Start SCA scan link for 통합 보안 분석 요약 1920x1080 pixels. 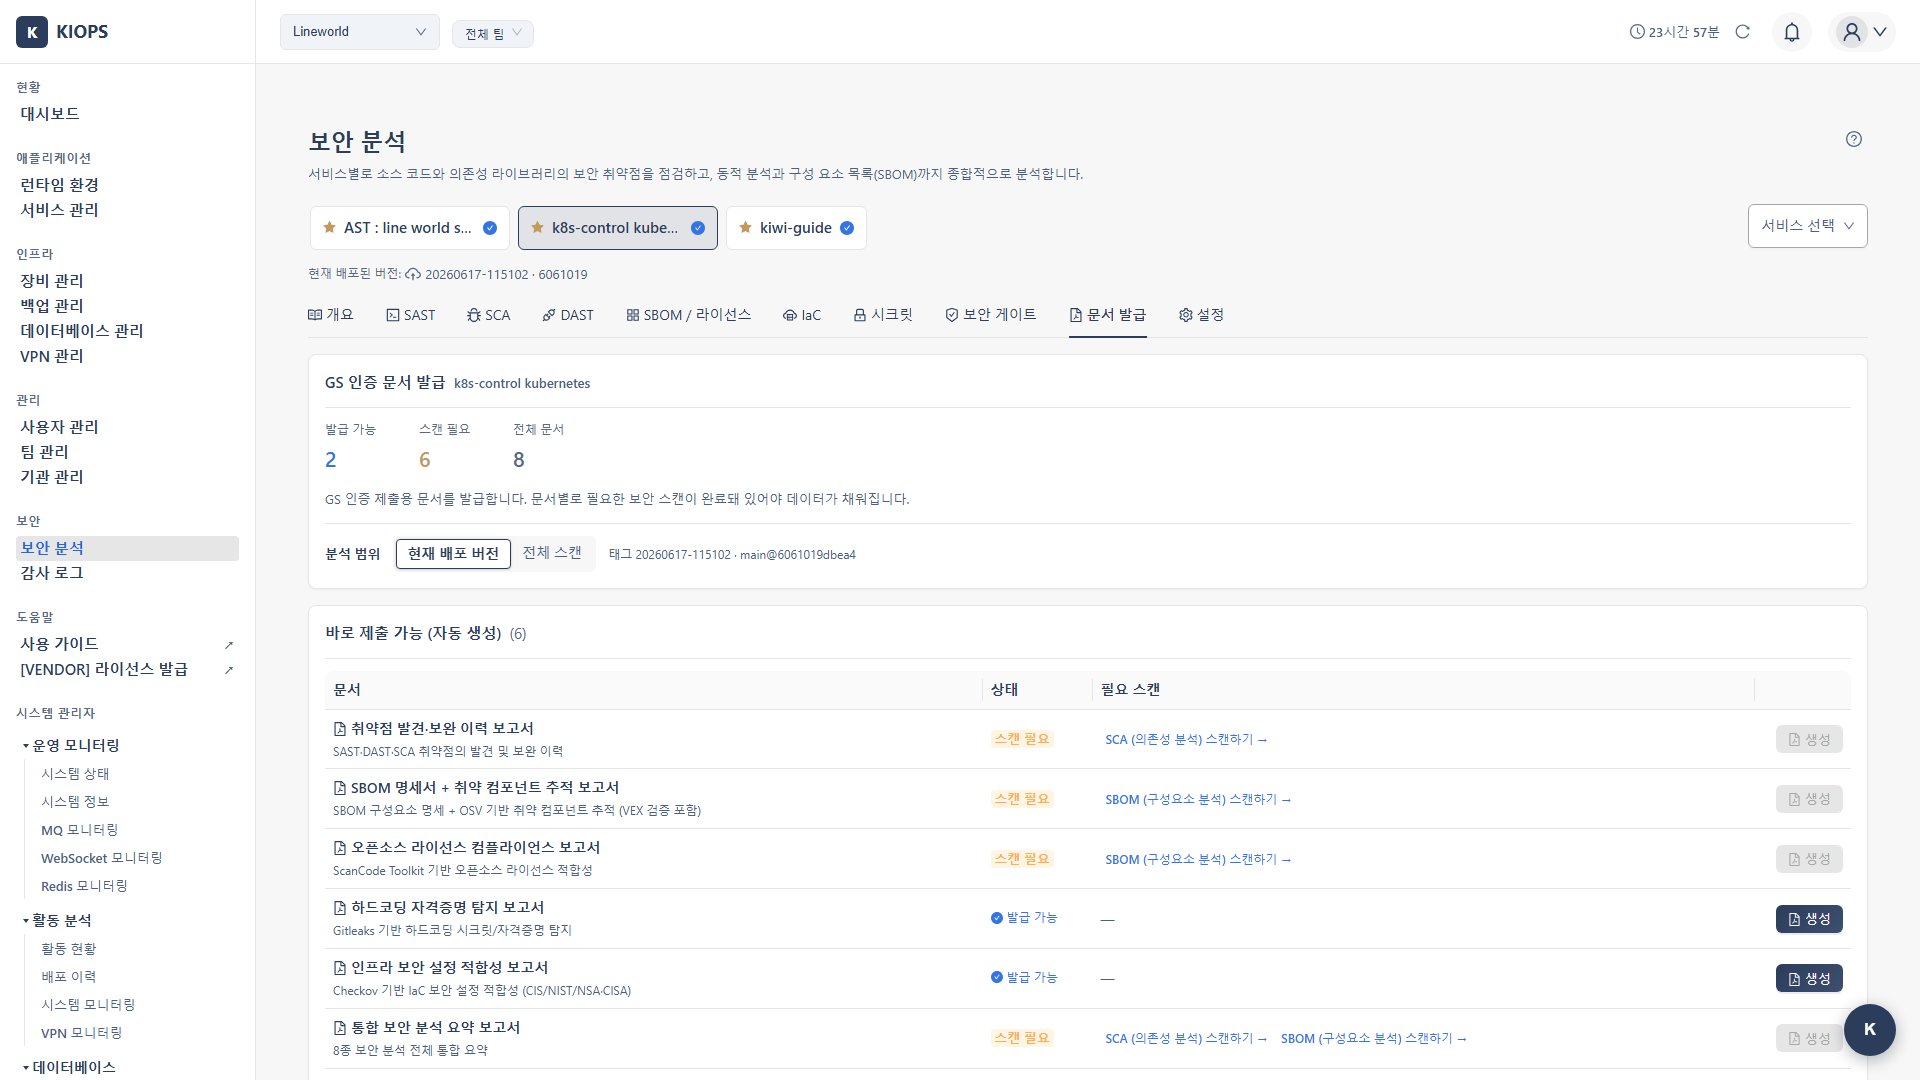[x=1186, y=1039]
